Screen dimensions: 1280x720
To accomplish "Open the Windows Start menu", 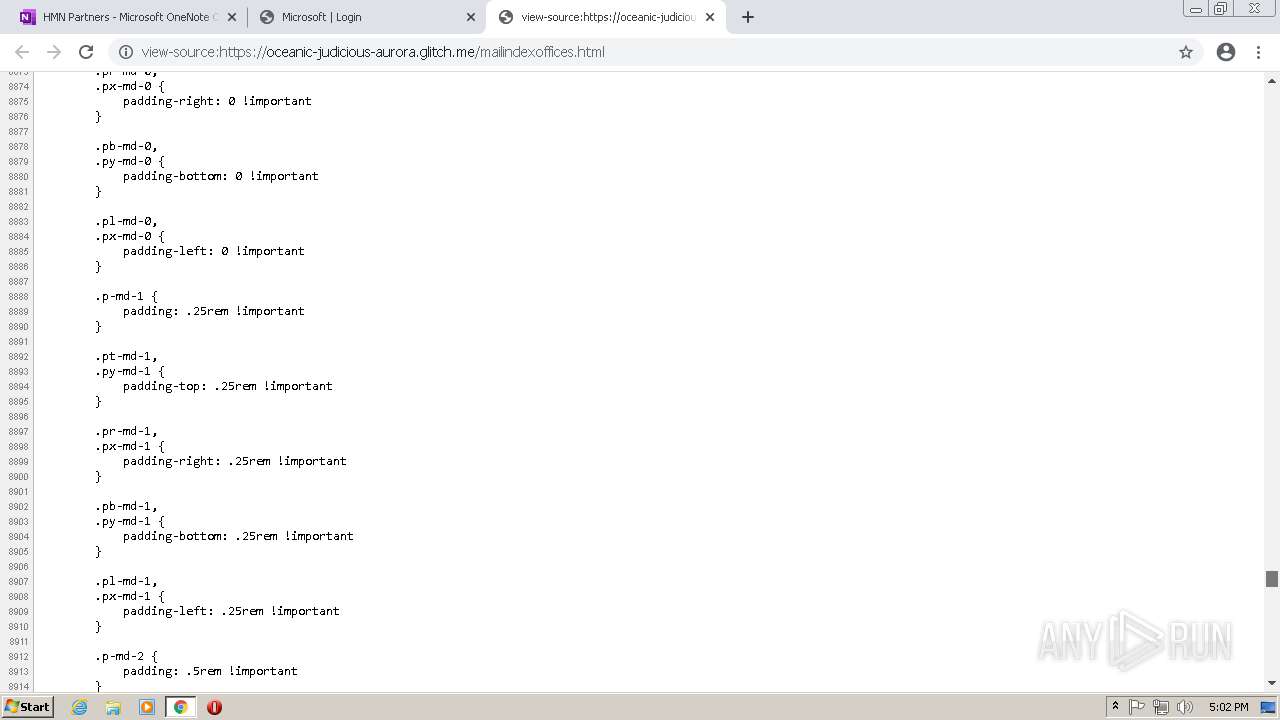I will [27, 707].
